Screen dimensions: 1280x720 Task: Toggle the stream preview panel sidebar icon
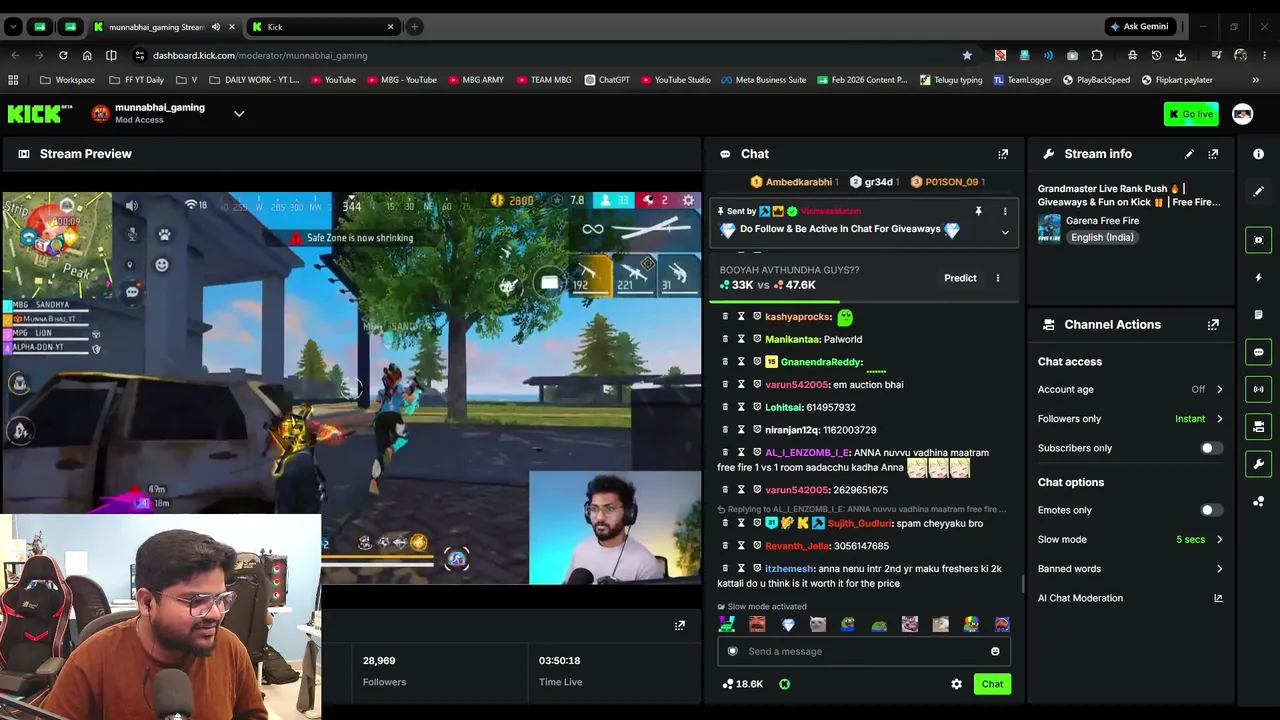(x=1258, y=240)
